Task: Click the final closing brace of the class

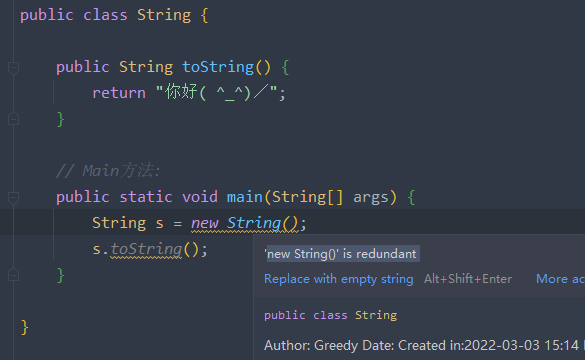Action: pyautogui.click(x=25, y=328)
